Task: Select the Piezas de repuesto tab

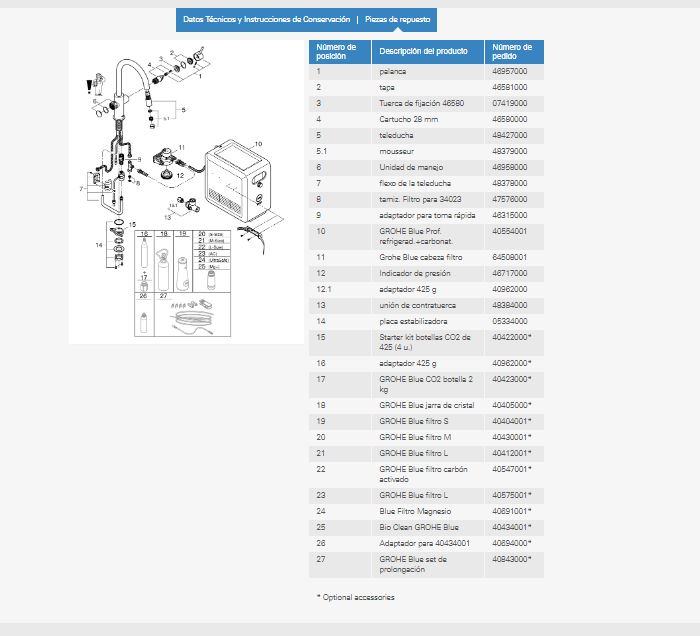Action: tap(397, 20)
